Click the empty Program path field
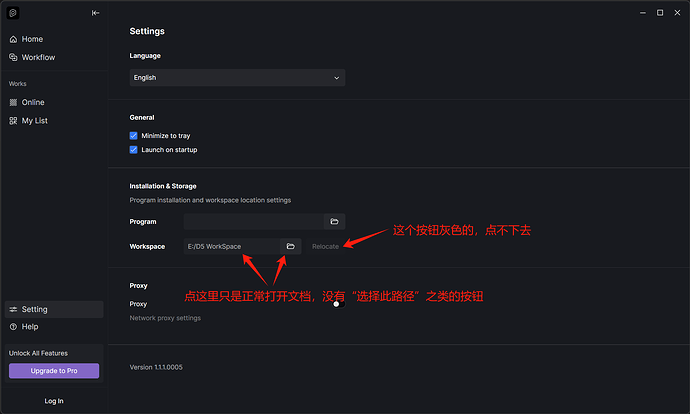This screenshot has width=690, height=414. (x=255, y=221)
